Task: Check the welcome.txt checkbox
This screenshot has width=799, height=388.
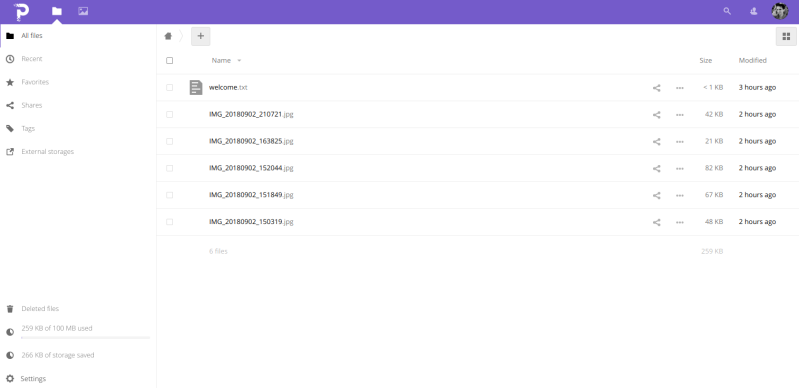Action: 170,87
